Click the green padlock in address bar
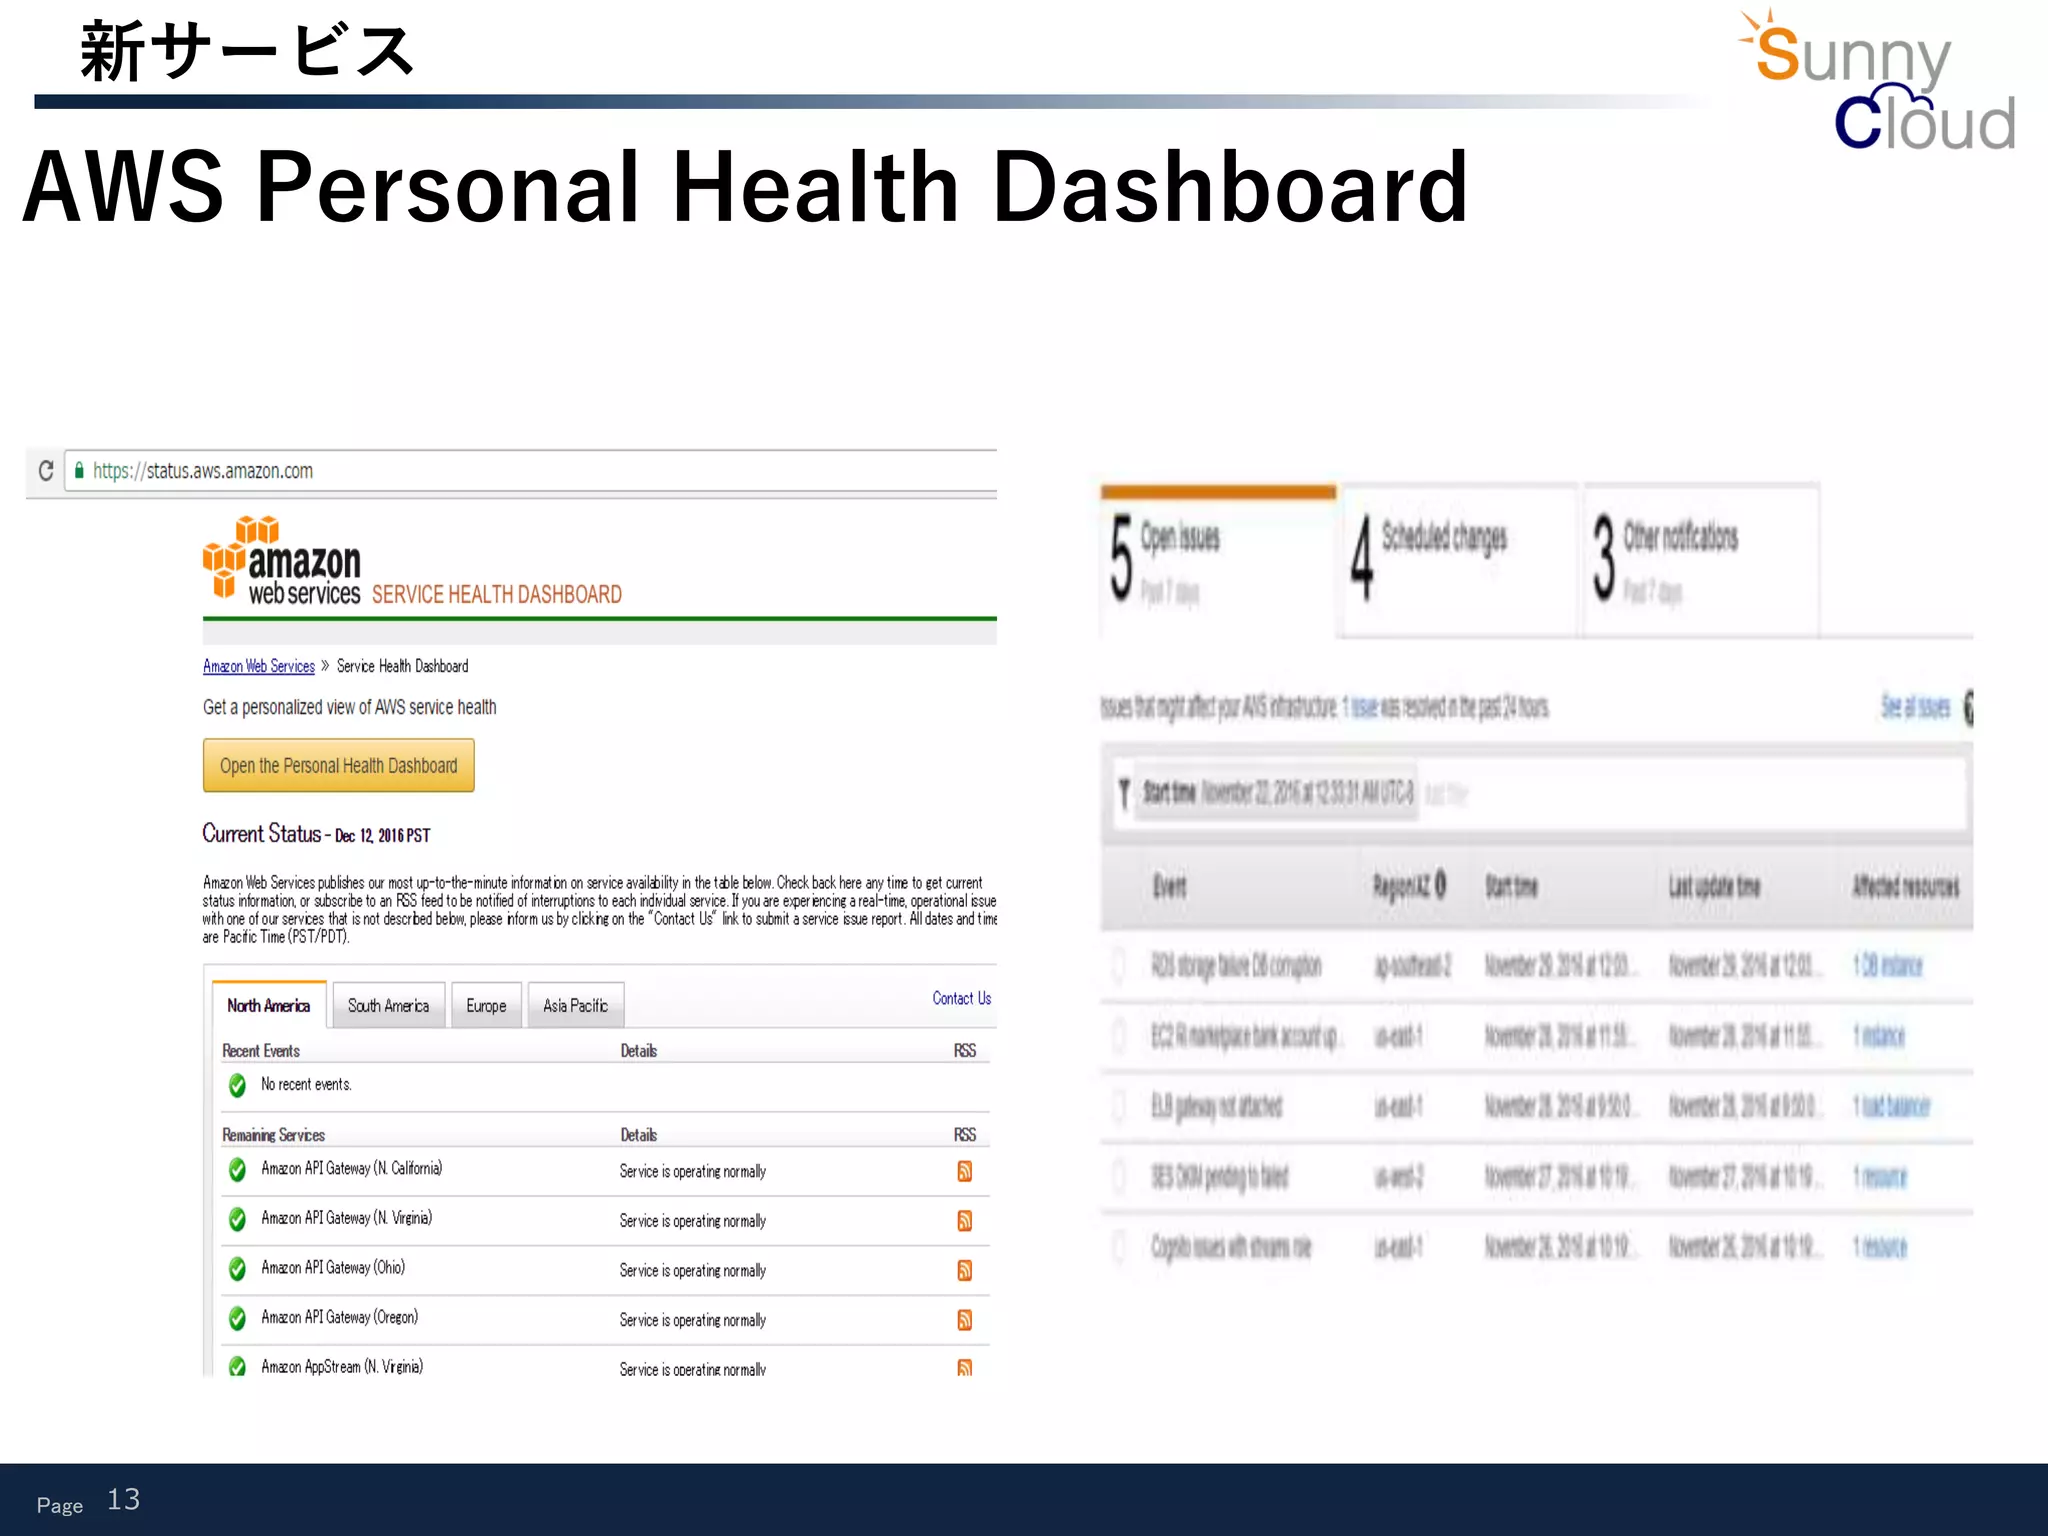The height and width of the screenshot is (1536, 2048). pyautogui.click(x=79, y=471)
